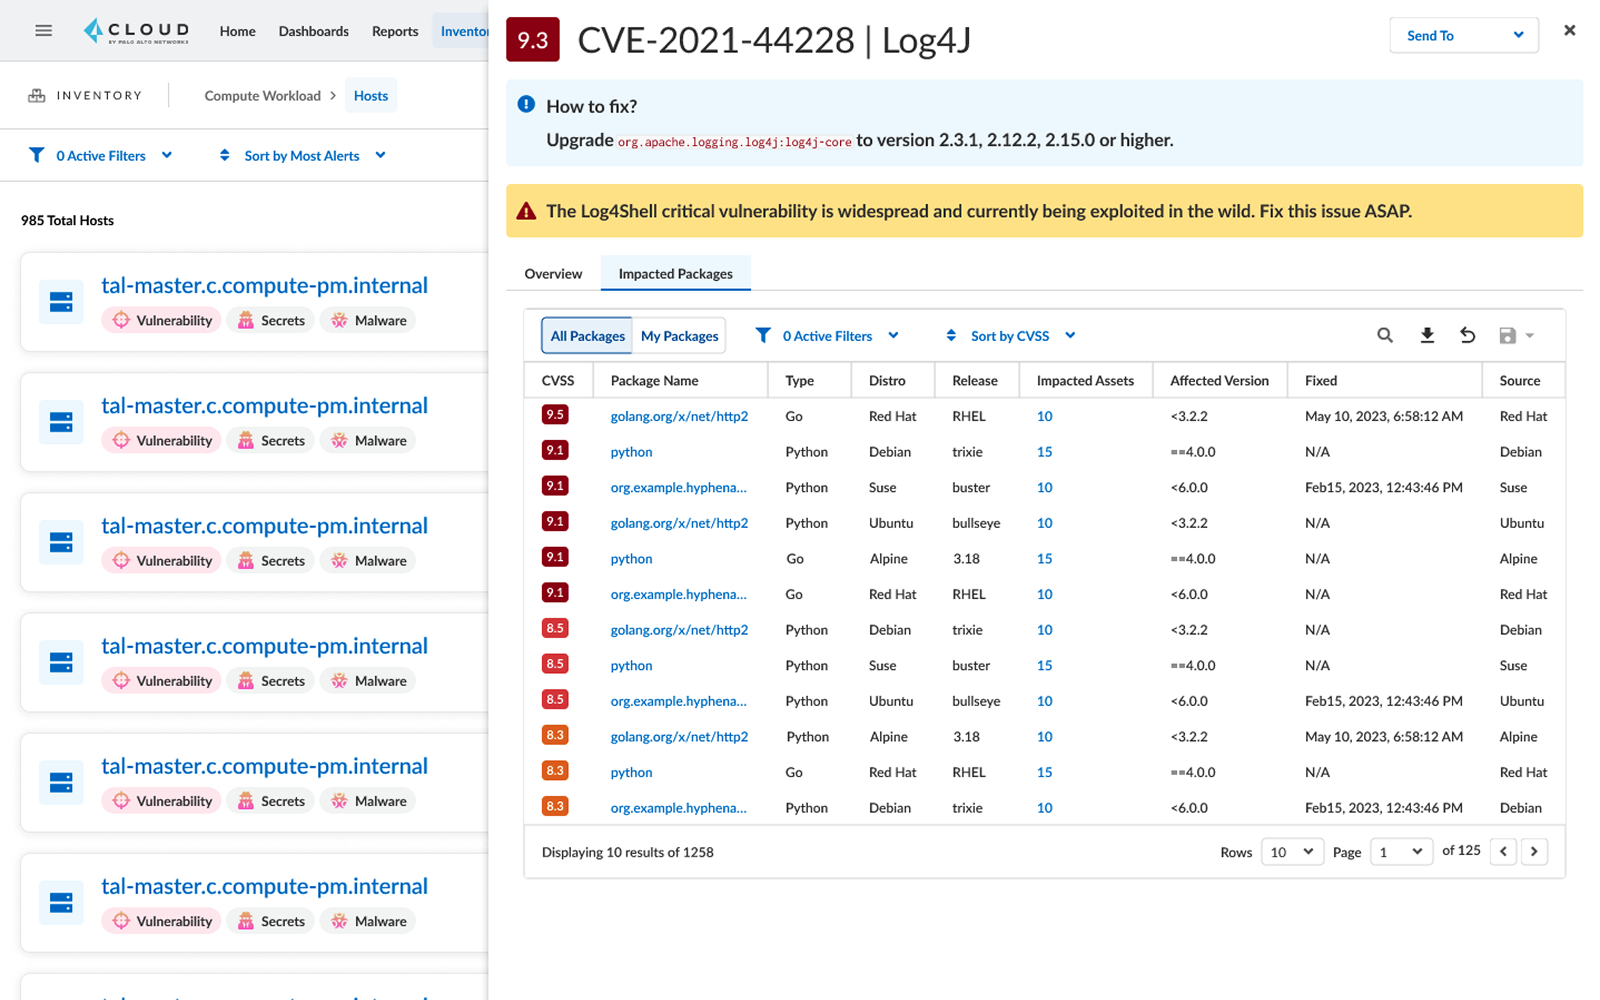Click the first host's Secrets tag

(272, 320)
